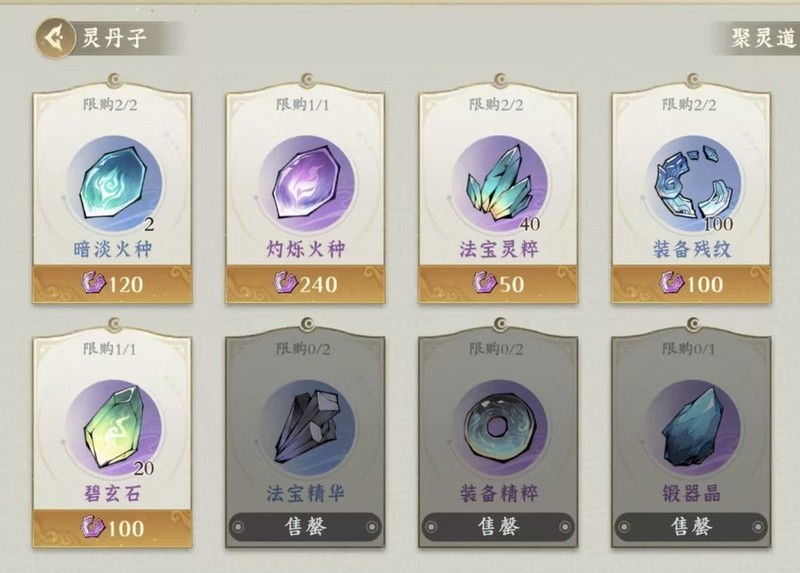The height and width of the screenshot is (573, 800).
Task: Buy 暗淡火种 for 120 currency
Action: [x=112, y=284]
